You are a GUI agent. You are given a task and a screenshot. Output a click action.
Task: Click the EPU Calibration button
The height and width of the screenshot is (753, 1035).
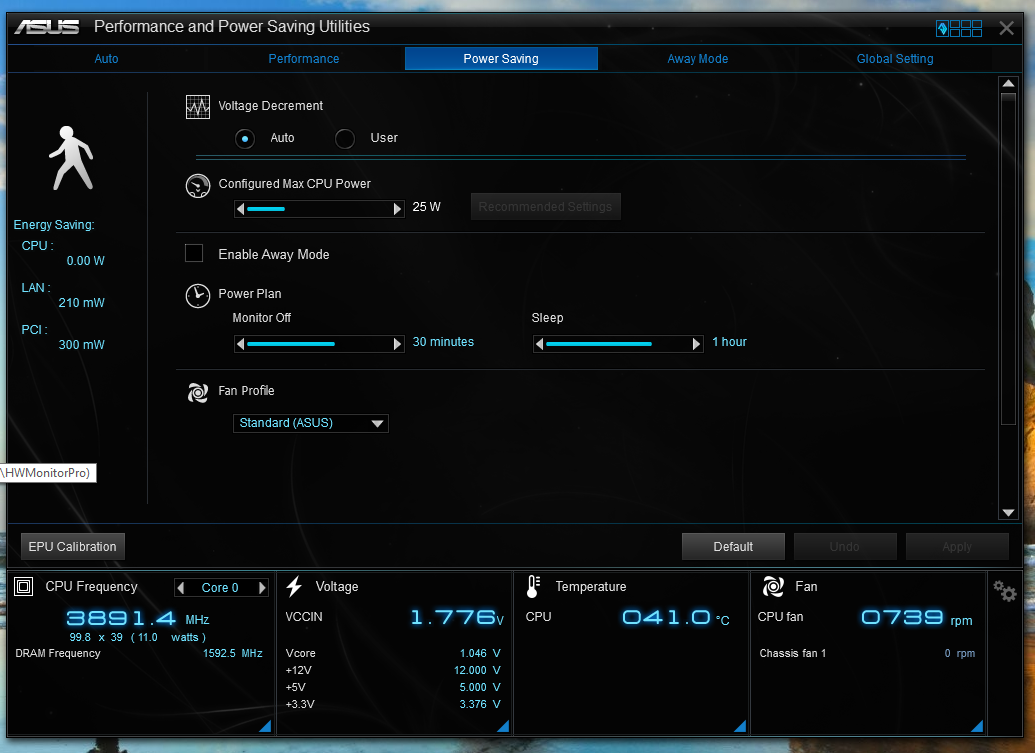point(73,546)
